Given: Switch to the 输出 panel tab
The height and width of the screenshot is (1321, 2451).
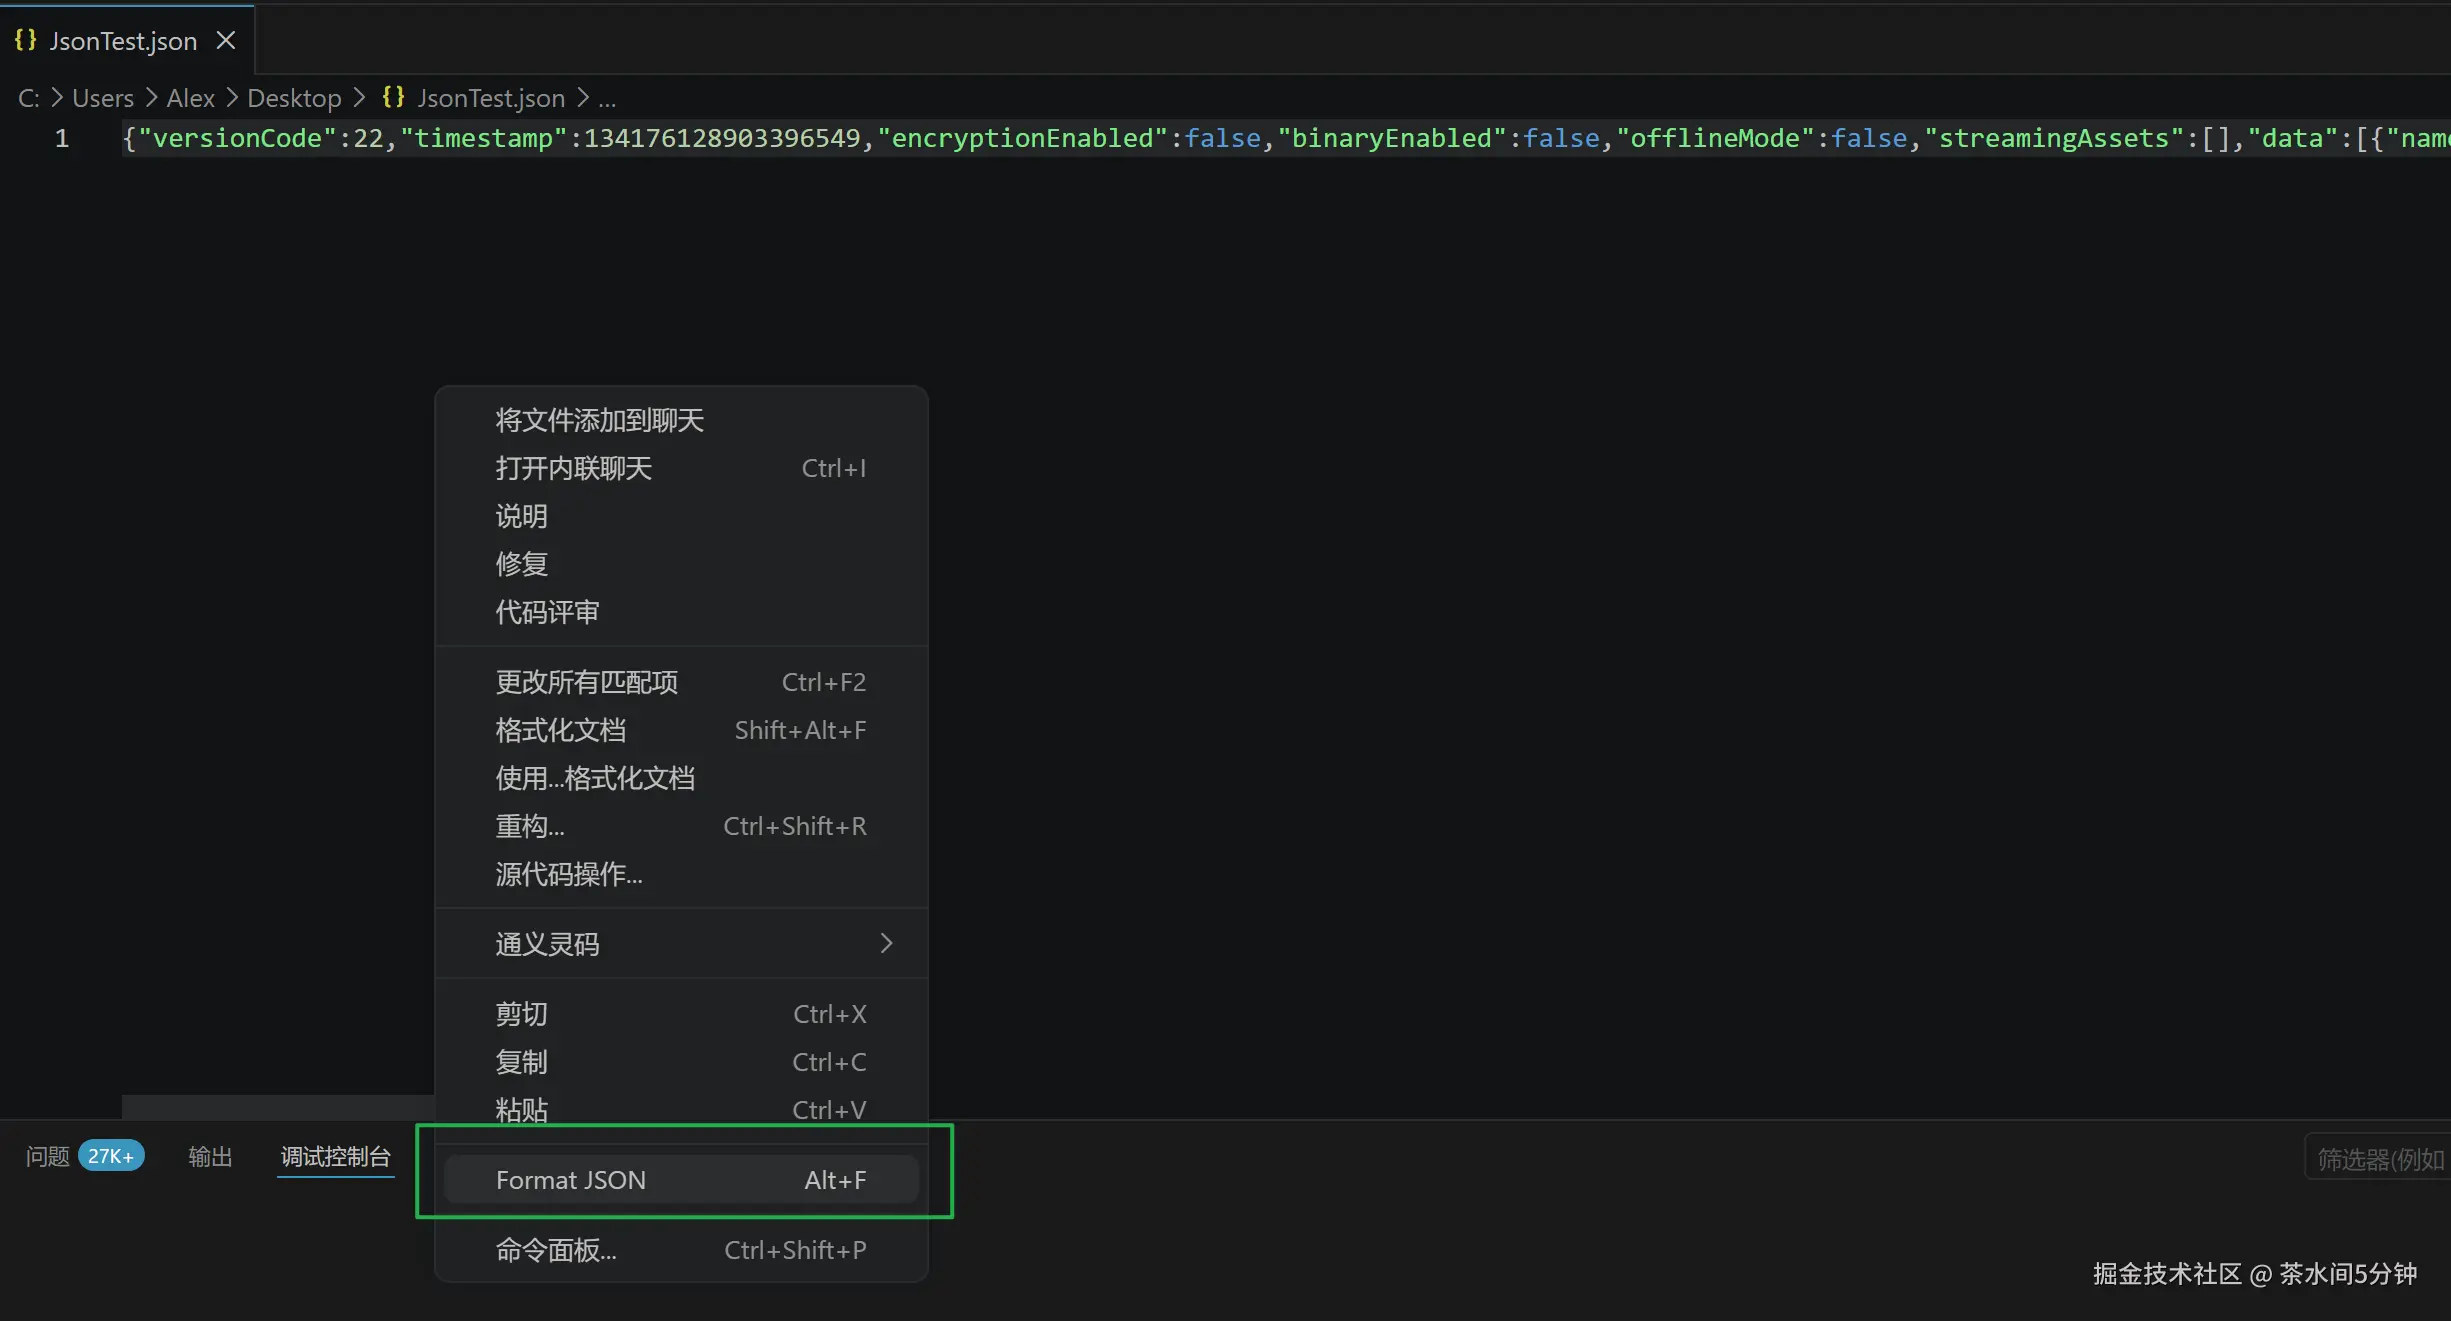Looking at the screenshot, I should coord(209,1155).
